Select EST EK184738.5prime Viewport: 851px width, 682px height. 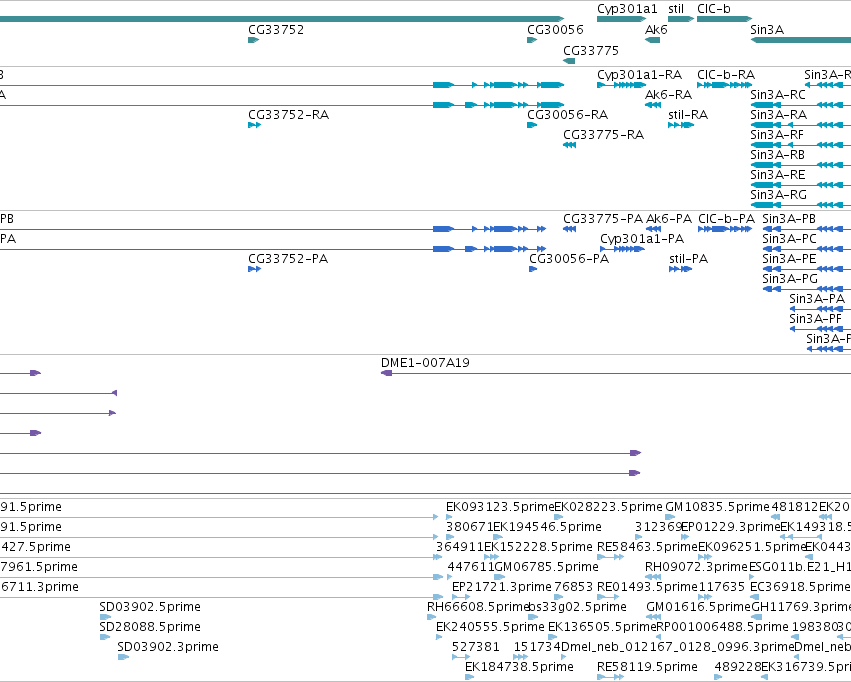coord(469,677)
